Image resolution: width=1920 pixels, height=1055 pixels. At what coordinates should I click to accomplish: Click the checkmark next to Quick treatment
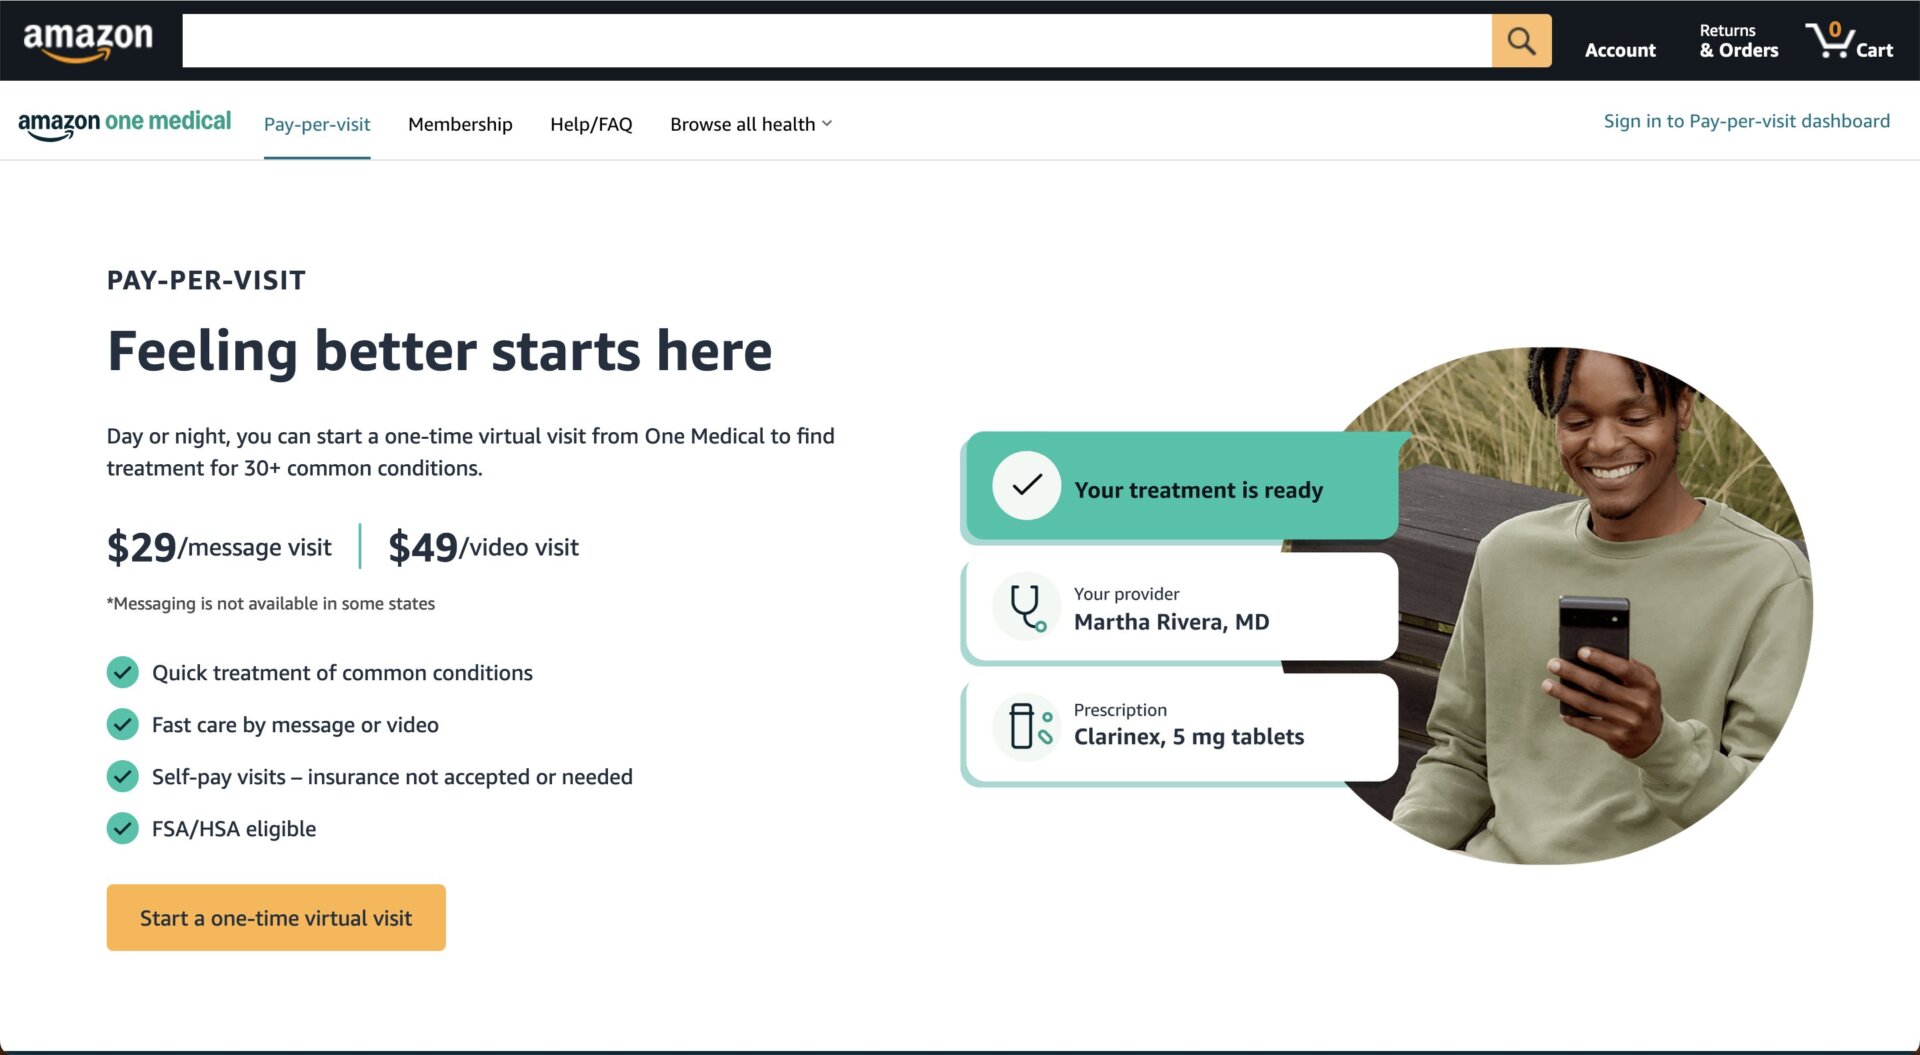point(122,672)
